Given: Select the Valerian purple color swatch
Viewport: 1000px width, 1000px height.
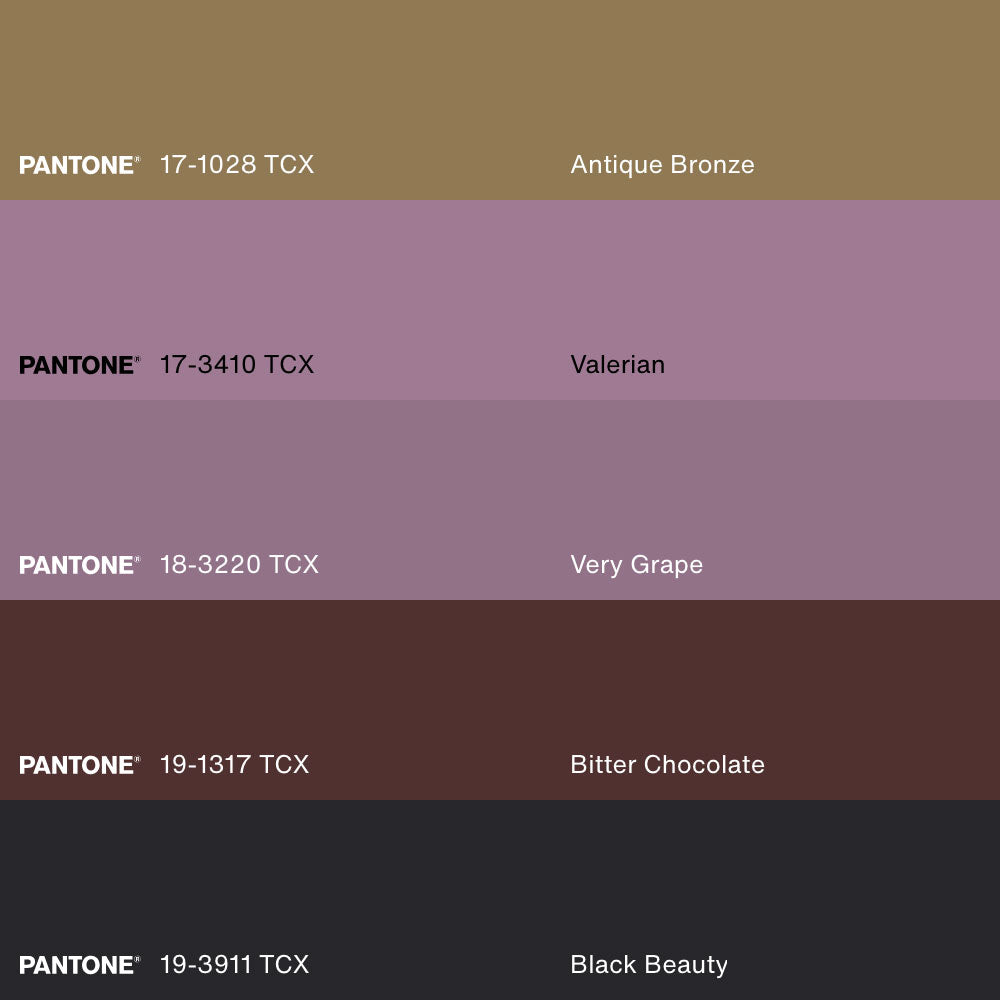Looking at the screenshot, I should coord(500,300).
